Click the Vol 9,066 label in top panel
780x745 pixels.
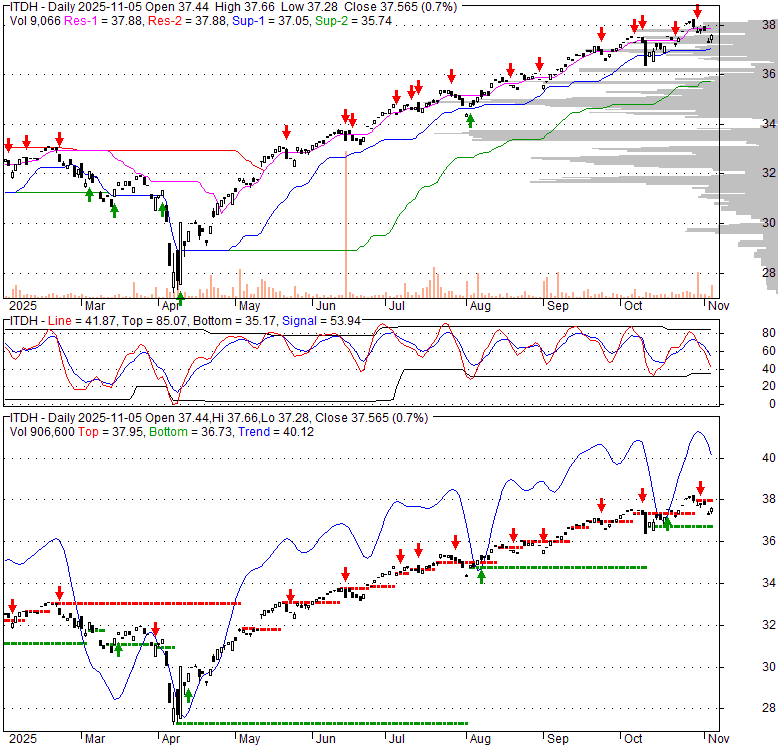point(38,20)
